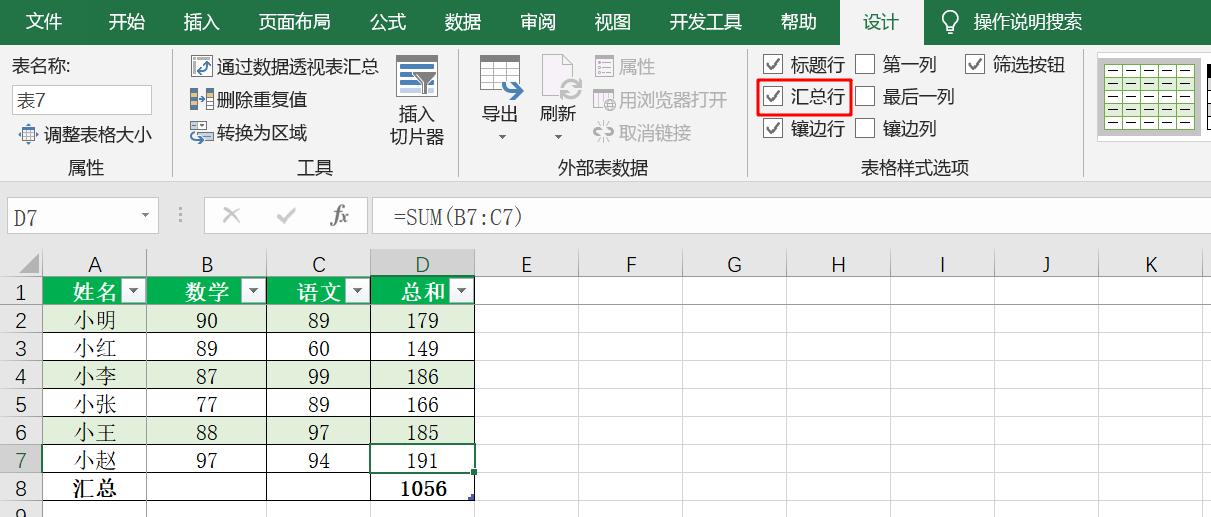The height and width of the screenshot is (517, 1211).
Task: Enable the 最后一列 checkbox
Action: tap(865, 96)
